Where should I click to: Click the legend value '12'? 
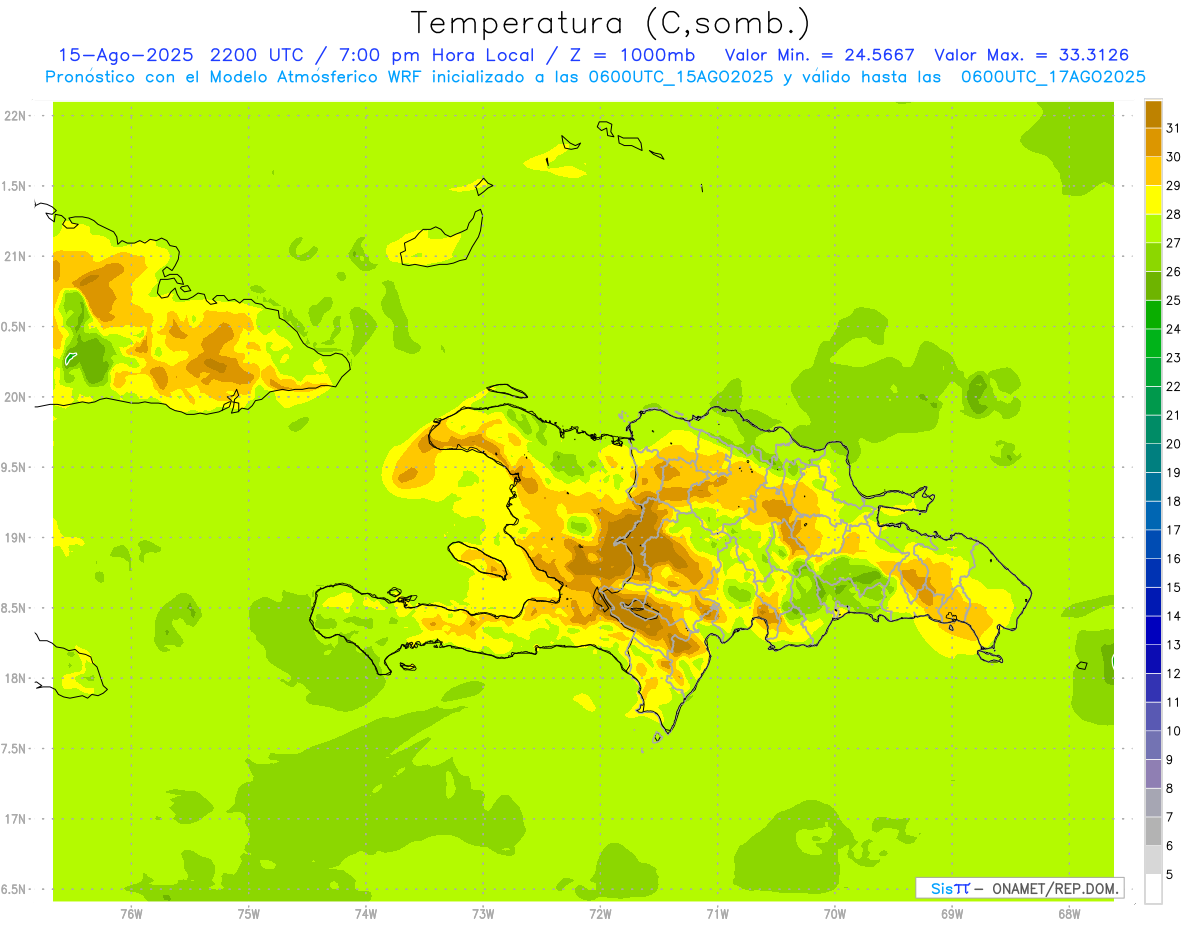[1174, 673]
